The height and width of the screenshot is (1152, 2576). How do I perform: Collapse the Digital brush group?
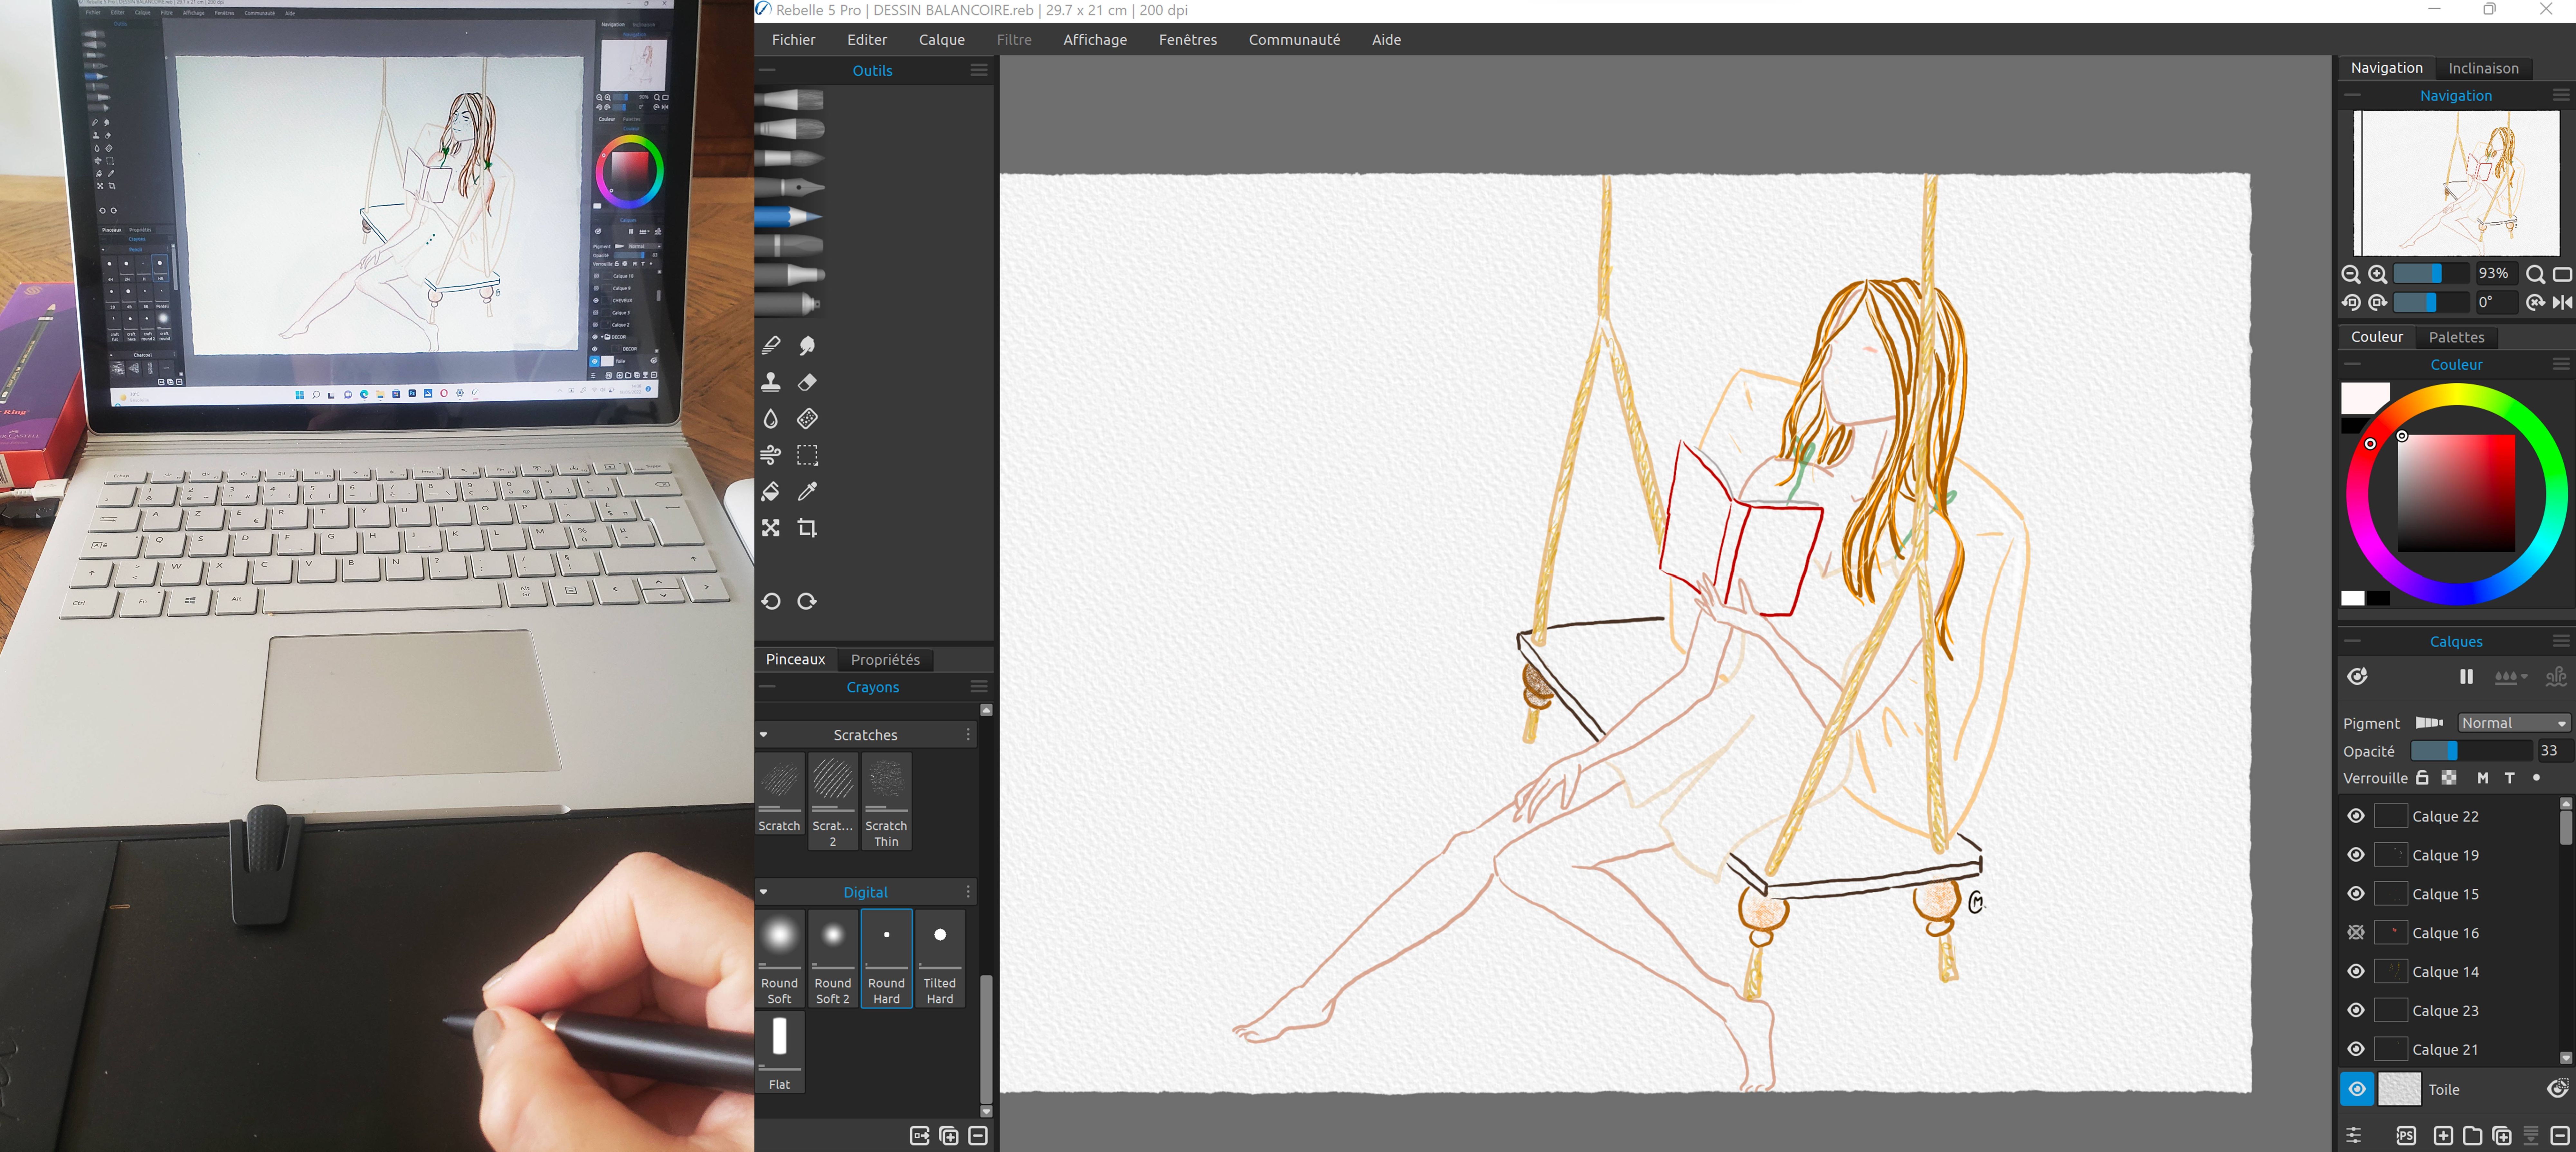tap(764, 892)
